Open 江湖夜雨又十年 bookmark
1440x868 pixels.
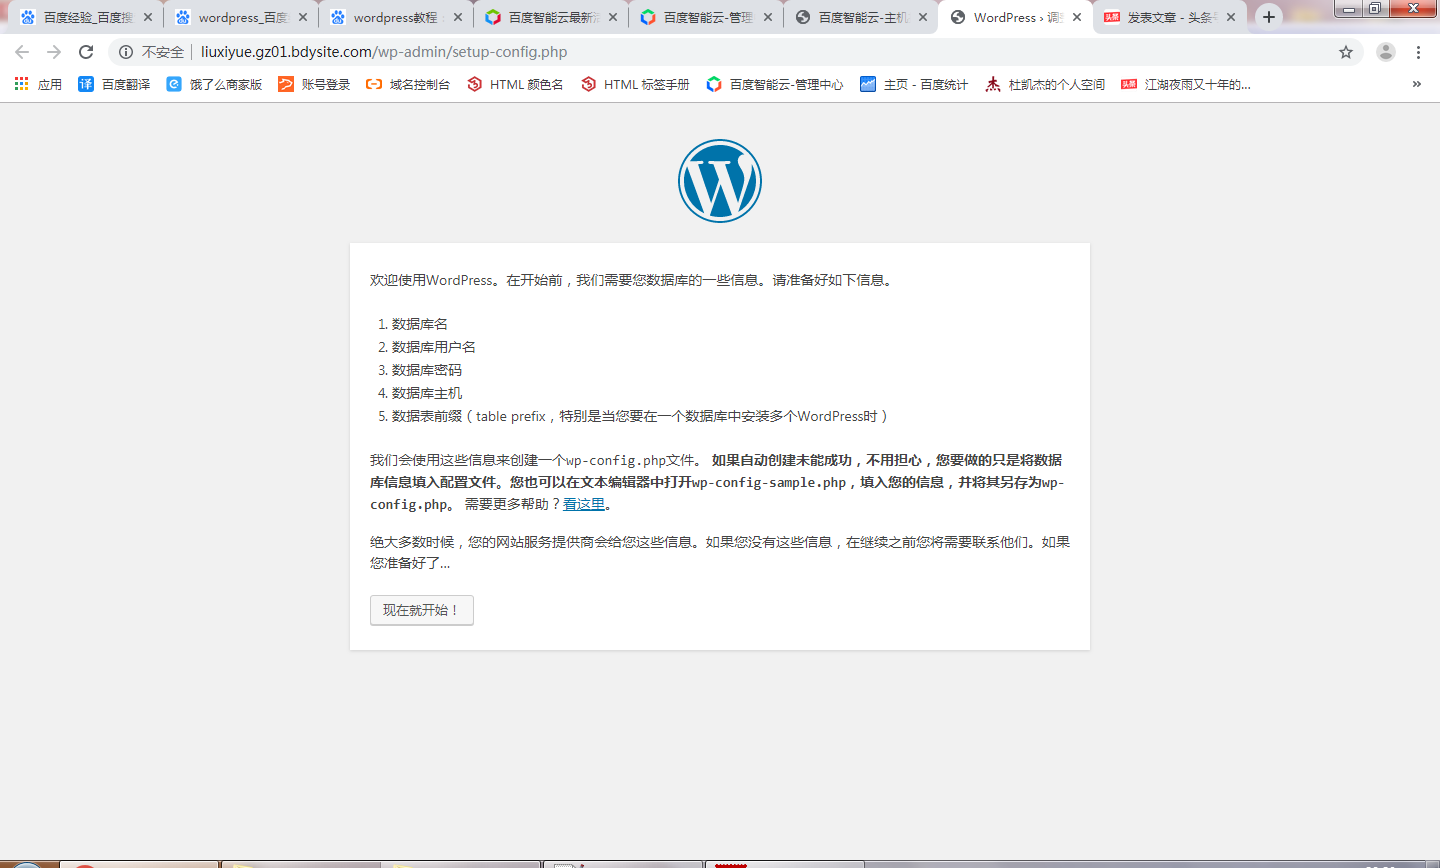tap(1186, 85)
